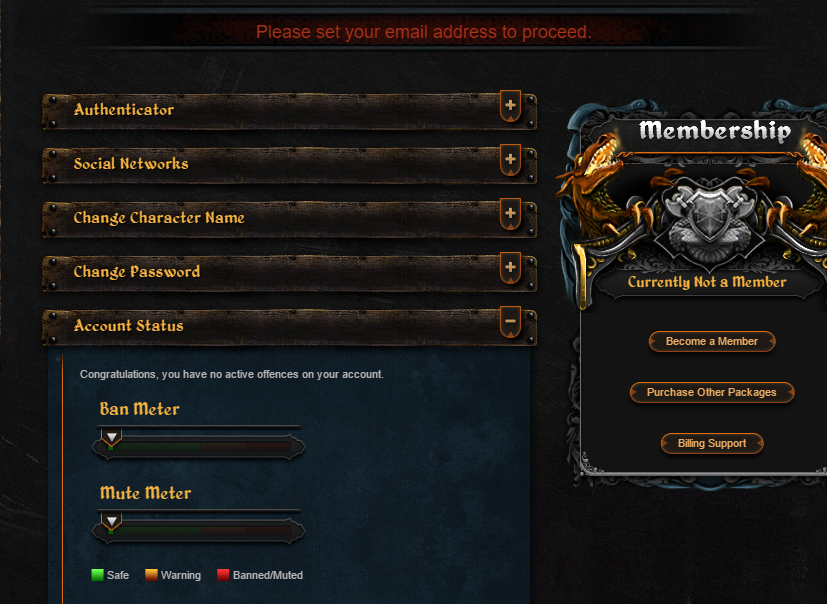827x604 pixels.
Task: Click the Ban Meter triangle marker
Action: [111, 437]
